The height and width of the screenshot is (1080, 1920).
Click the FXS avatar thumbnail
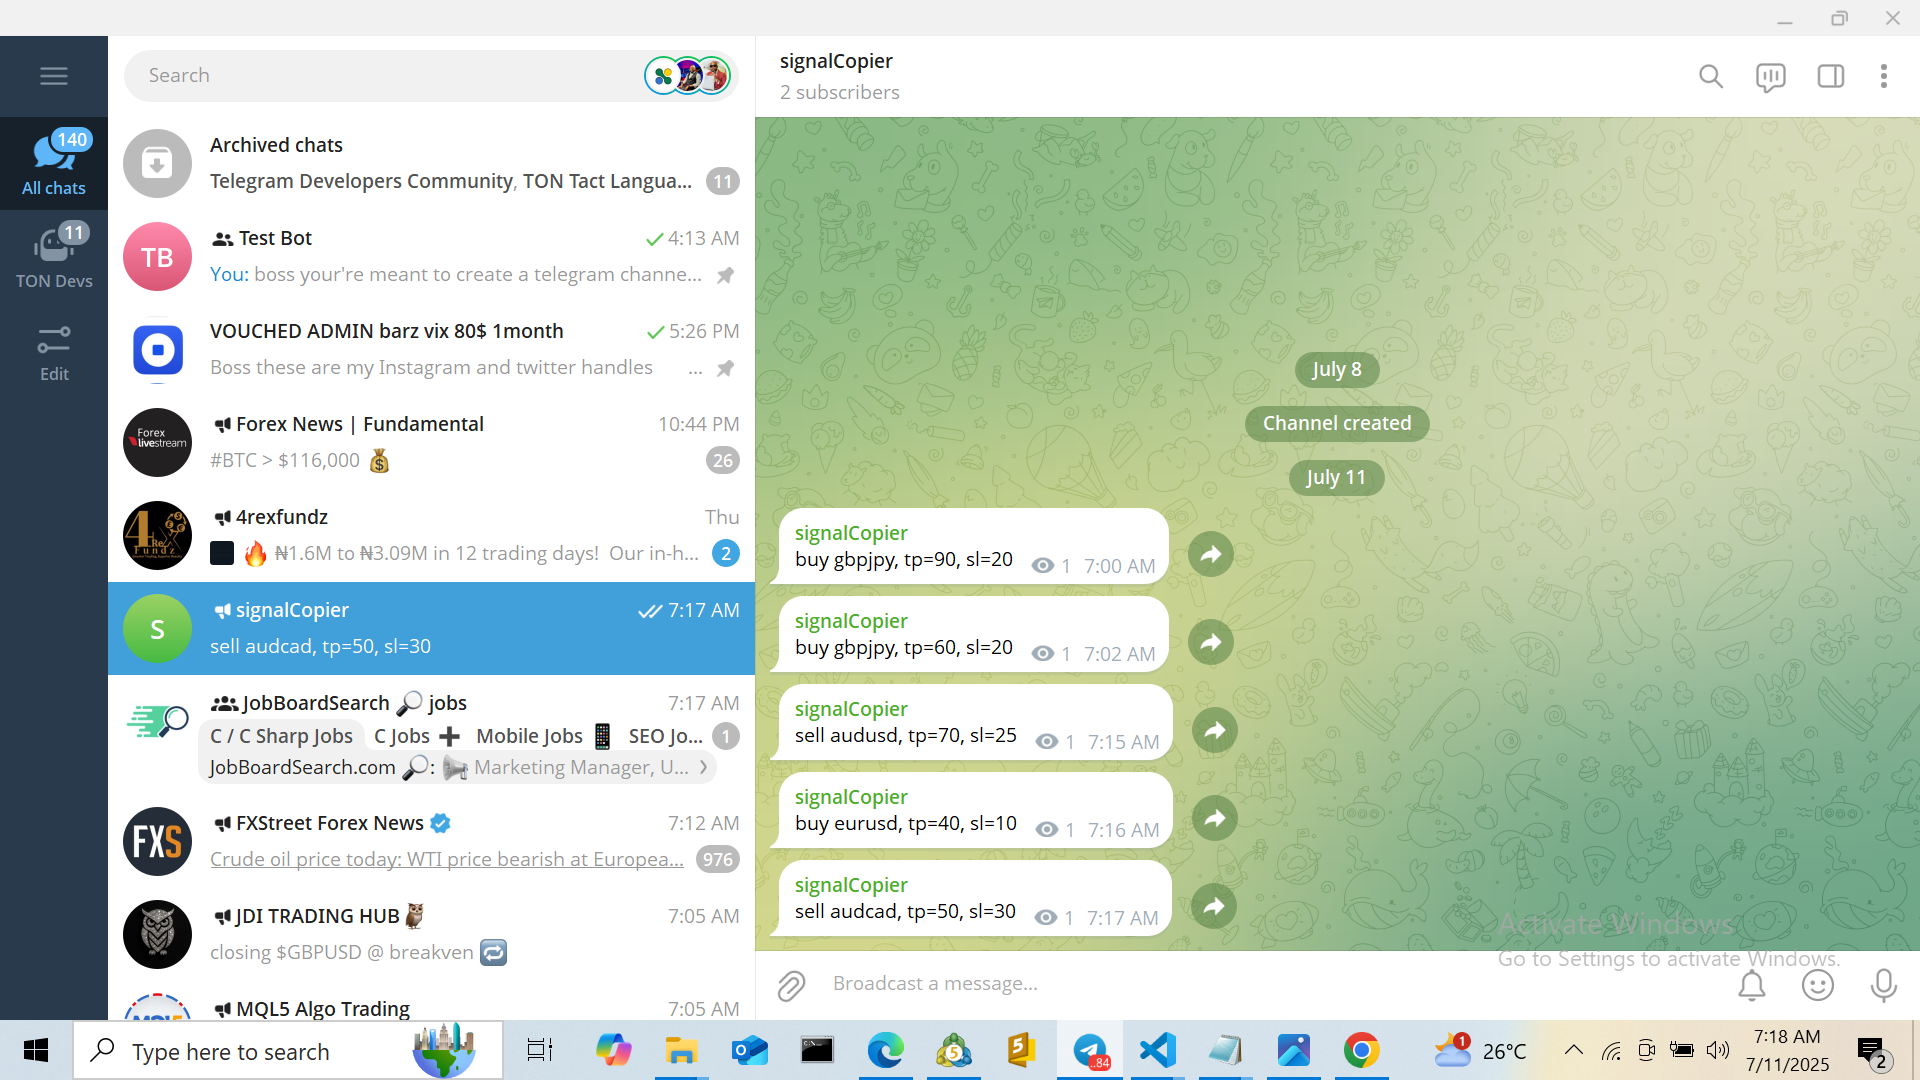pos(157,841)
